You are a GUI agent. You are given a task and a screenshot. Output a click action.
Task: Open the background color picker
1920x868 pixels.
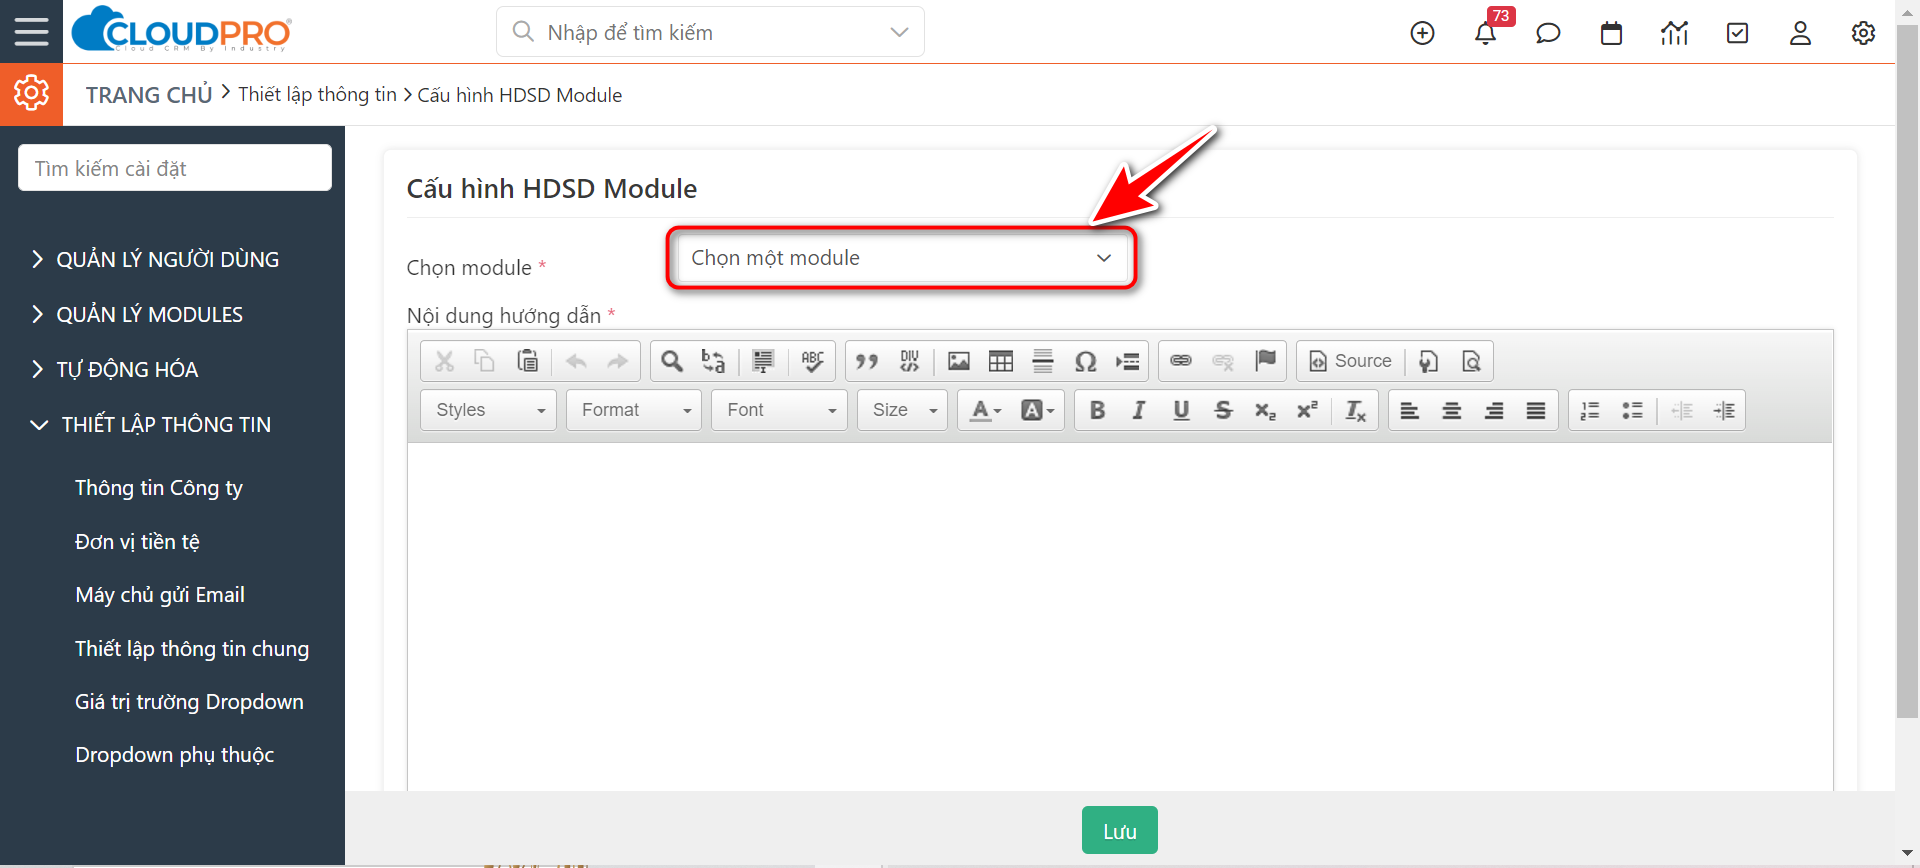click(x=1037, y=410)
